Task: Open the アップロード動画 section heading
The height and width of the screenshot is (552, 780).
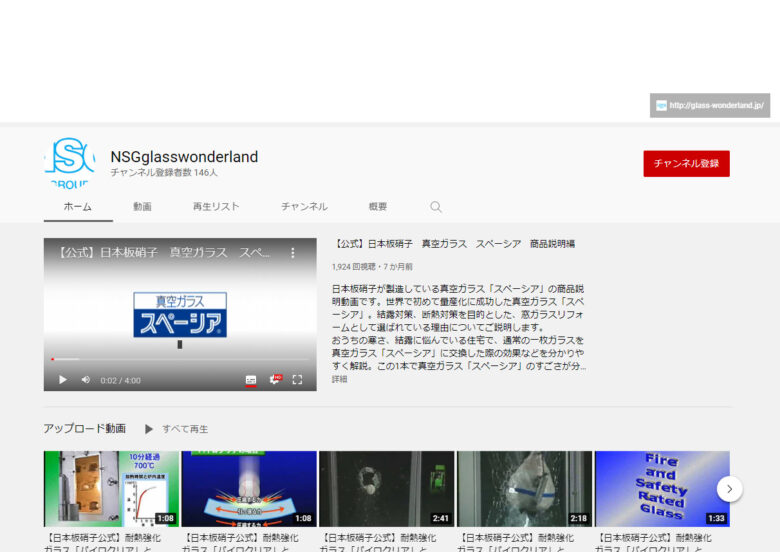Action: pyautogui.click(x=85, y=429)
